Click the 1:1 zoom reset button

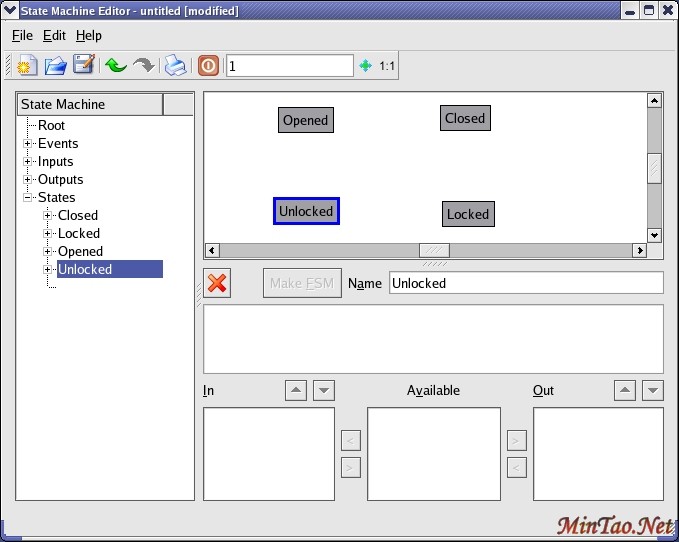(387, 66)
